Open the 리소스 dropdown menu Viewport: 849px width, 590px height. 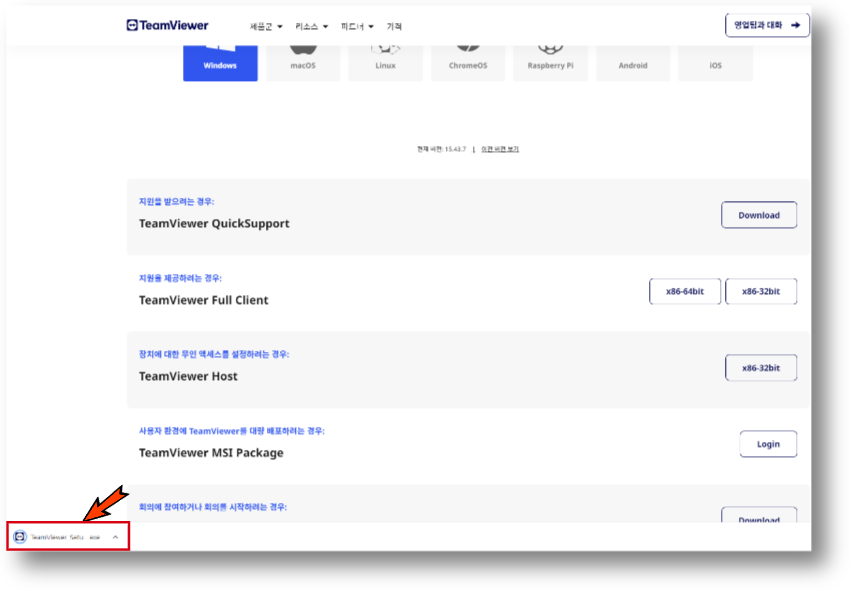(x=311, y=26)
